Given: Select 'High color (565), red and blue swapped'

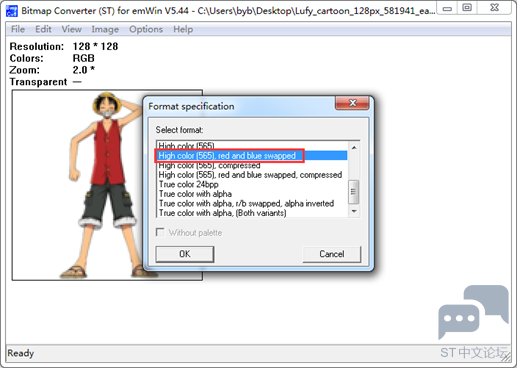Looking at the screenshot, I should coord(251,156).
